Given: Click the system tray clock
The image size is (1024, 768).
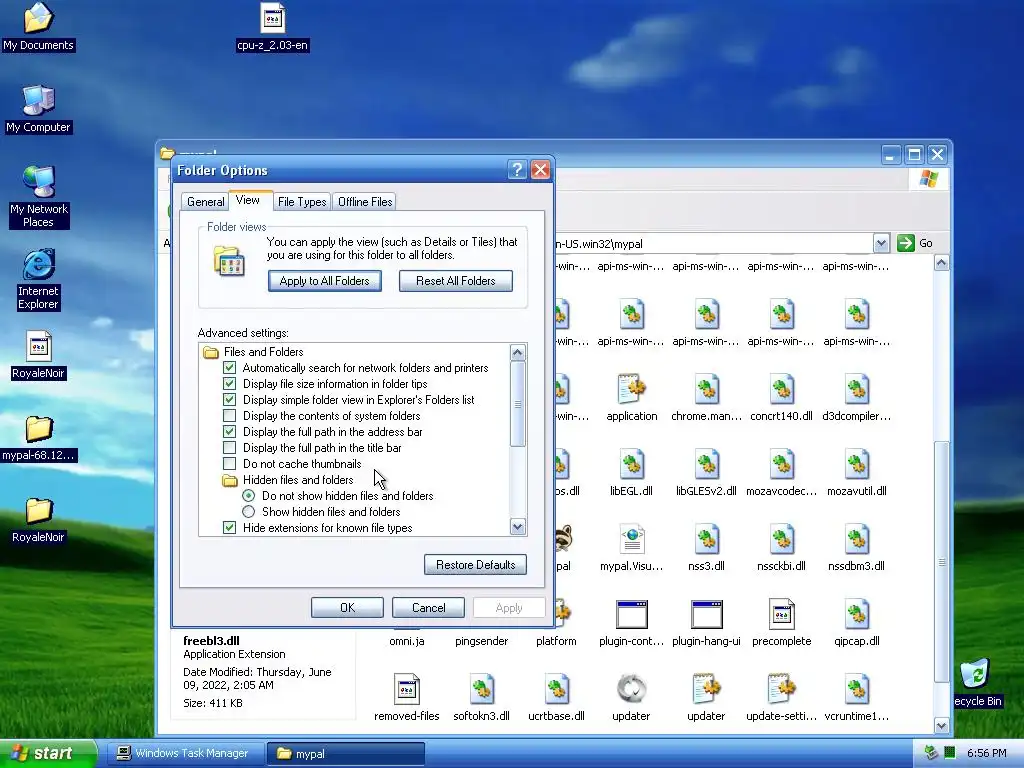Looking at the screenshot, I should 987,753.
